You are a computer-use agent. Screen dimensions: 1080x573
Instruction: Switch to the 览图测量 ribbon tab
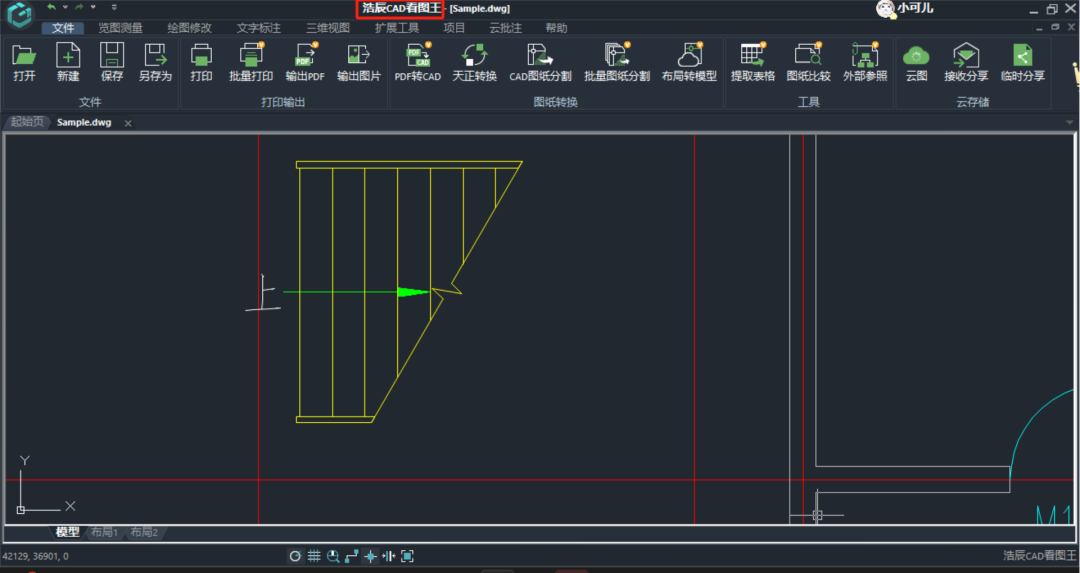120,28
